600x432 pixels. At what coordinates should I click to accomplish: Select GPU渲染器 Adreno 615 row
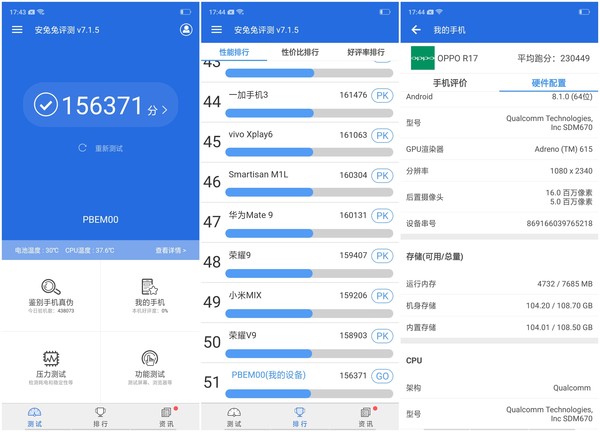(499, 149)
